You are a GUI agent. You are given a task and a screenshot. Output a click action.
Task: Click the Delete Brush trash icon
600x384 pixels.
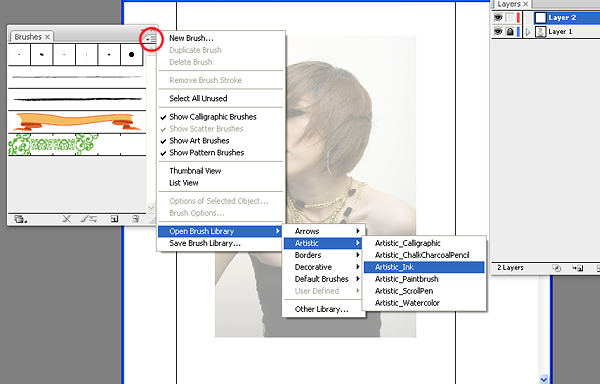pyautogui.click(x=135, y=219)
